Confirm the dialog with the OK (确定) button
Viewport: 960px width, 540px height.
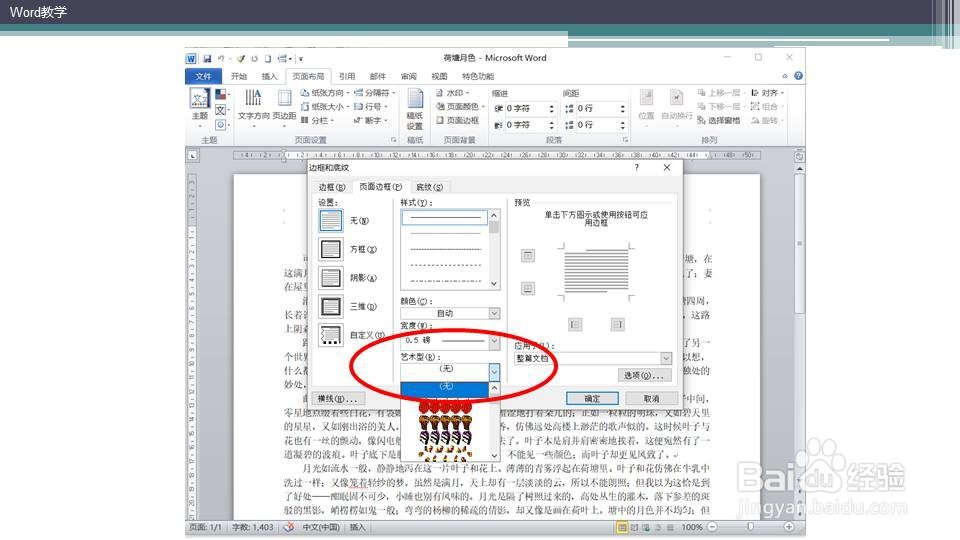(x=592, y=399)
